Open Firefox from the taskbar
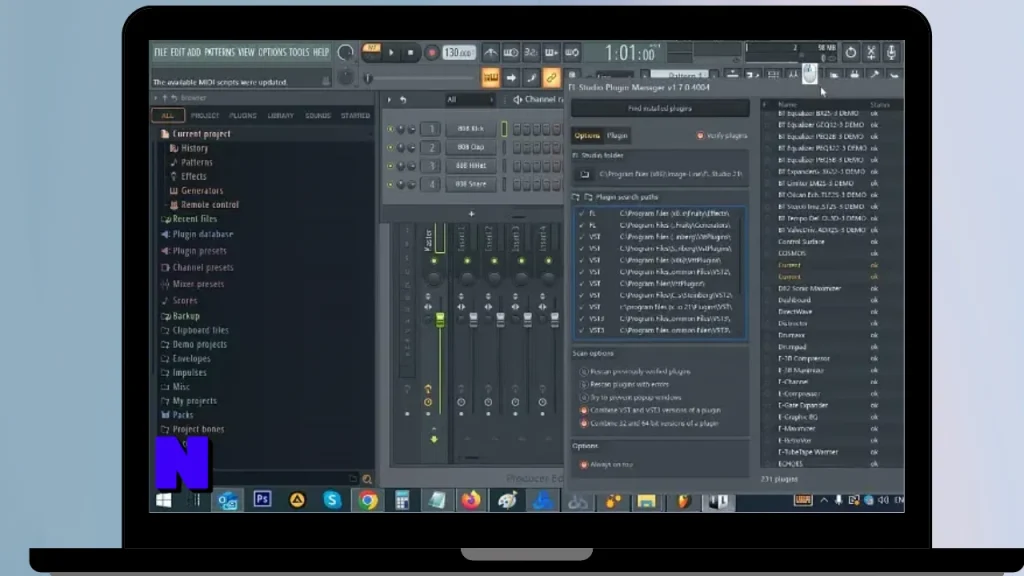 [471, 501]
